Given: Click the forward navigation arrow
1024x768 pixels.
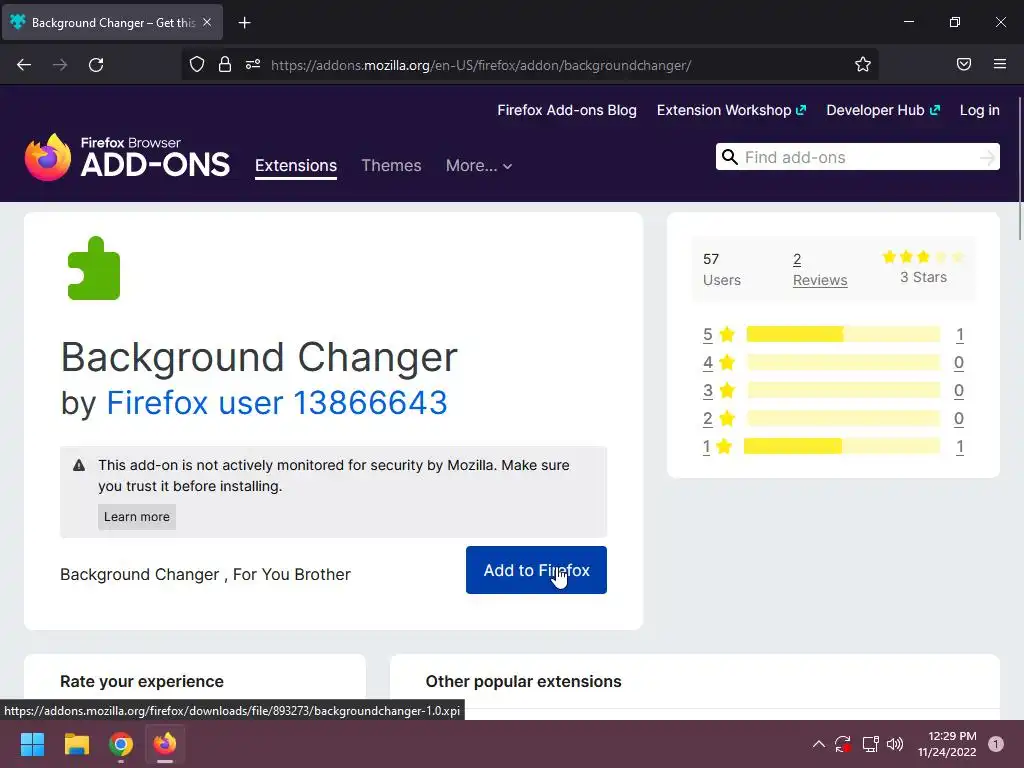Looking at the screenshot, I should click(x=60, y=65).
